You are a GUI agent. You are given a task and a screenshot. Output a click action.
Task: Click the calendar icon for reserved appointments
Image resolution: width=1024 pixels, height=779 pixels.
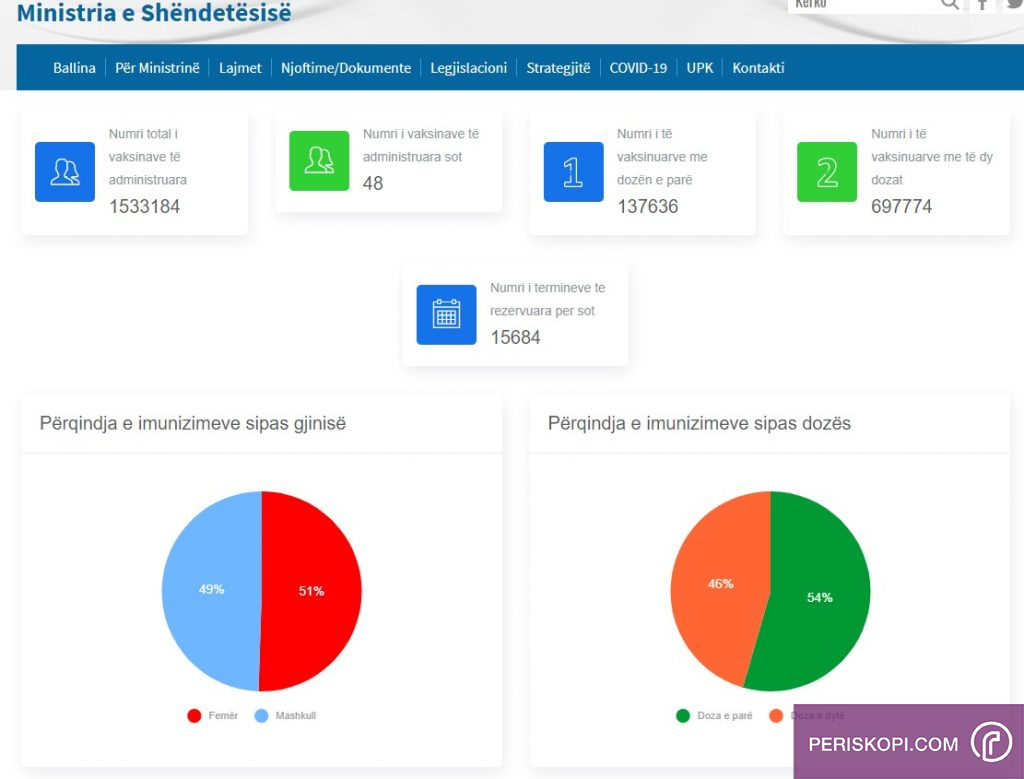446,314
